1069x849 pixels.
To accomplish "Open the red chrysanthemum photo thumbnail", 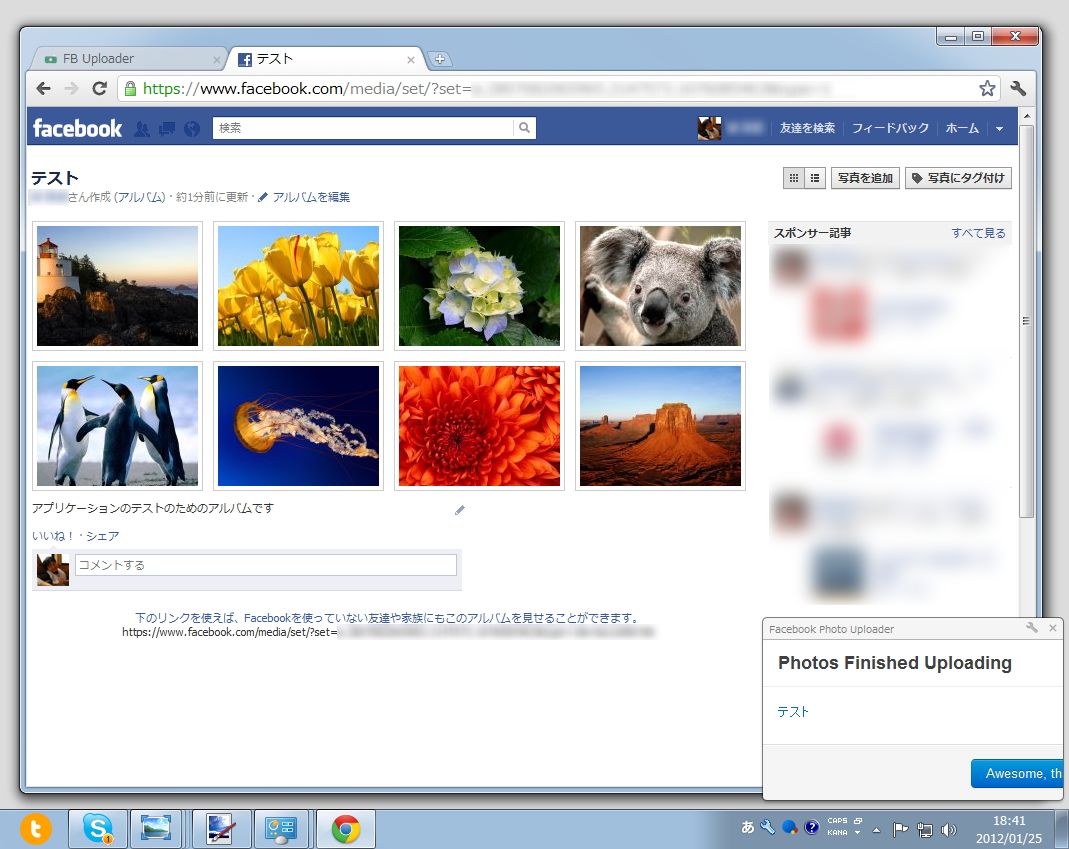I will coord(479,426).
